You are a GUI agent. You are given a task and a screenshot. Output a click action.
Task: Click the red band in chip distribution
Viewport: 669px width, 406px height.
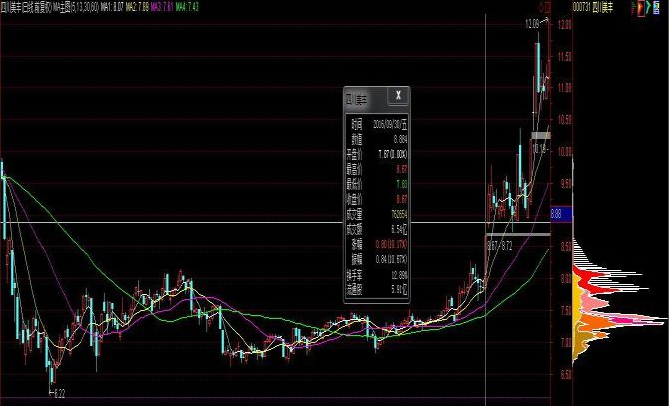589,279
